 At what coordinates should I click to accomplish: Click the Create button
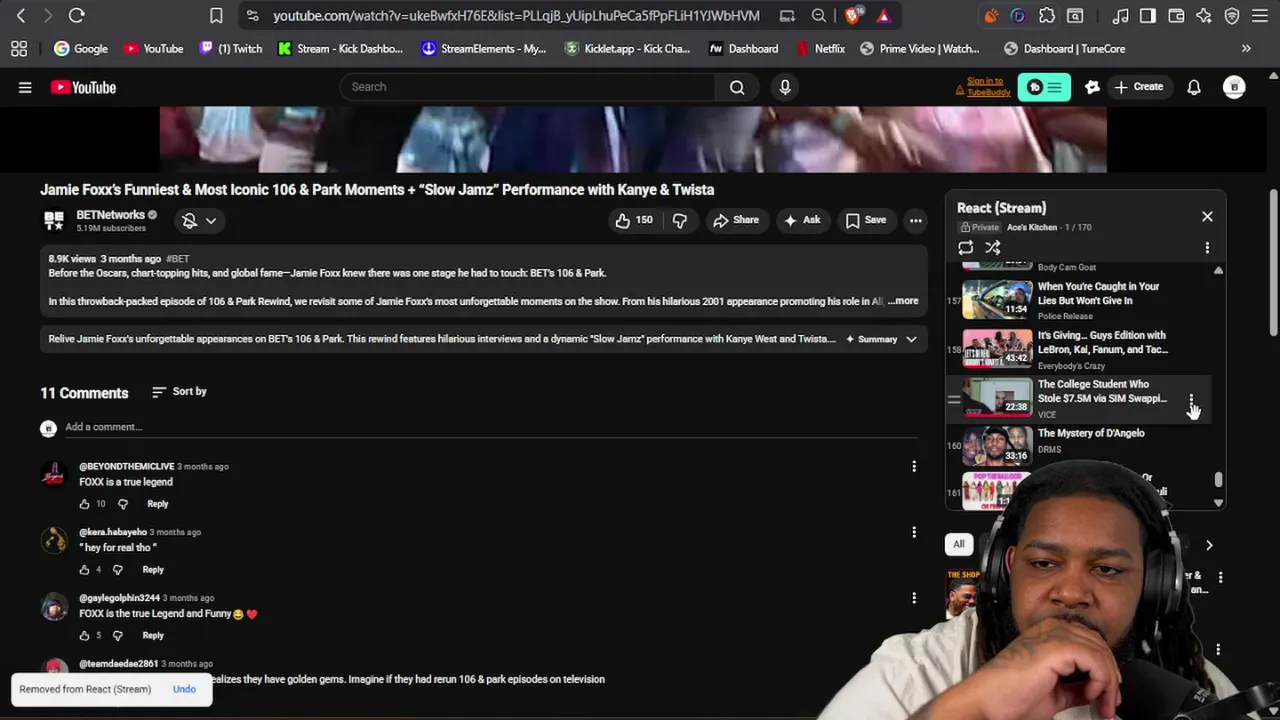pyautogui.click(x=1138, y=87)
